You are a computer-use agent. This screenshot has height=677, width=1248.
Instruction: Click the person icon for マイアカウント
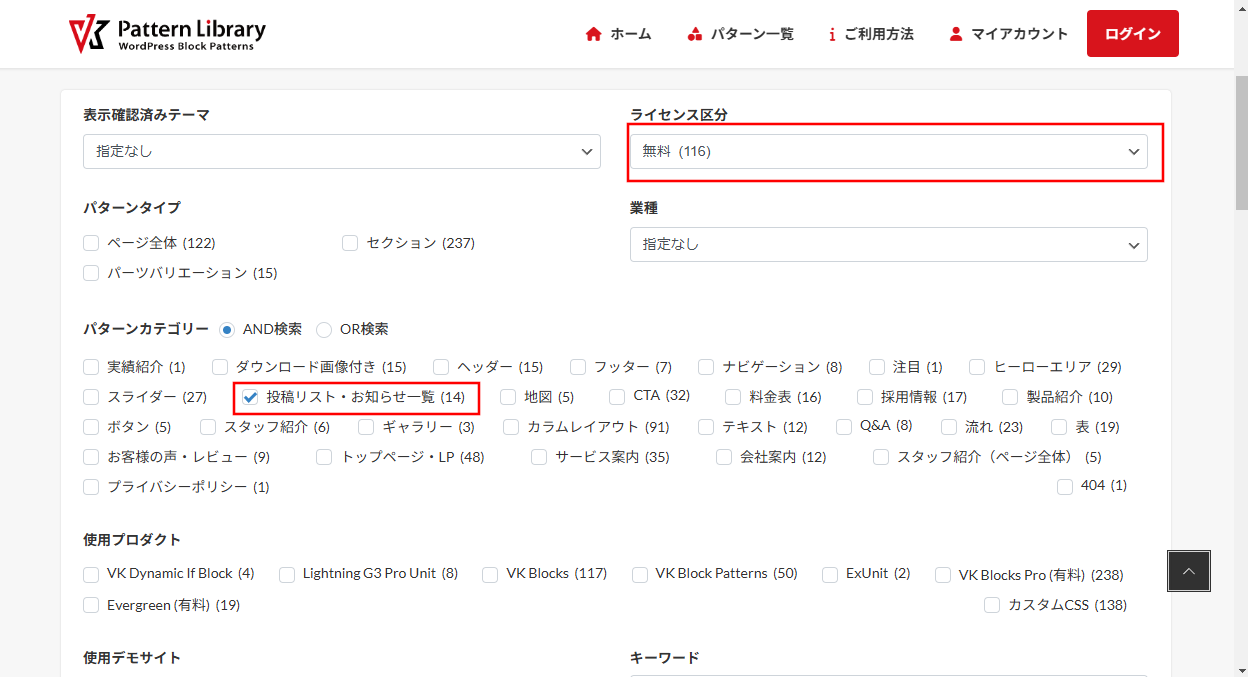pos(955,34)
